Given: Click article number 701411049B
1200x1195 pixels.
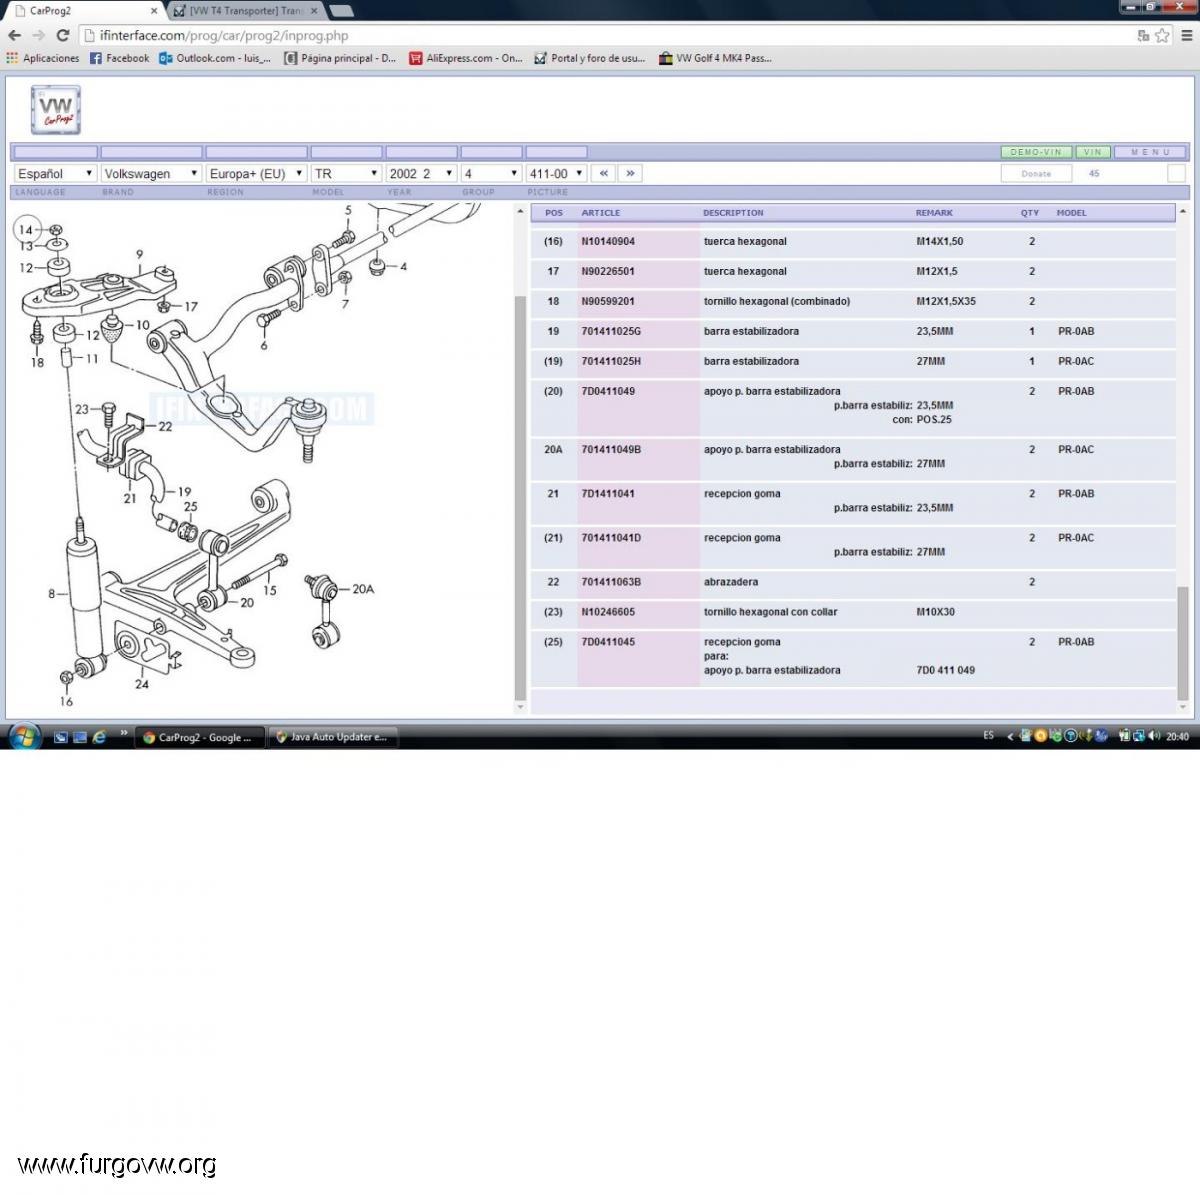Looking at the screenshot, I should 611,450.
